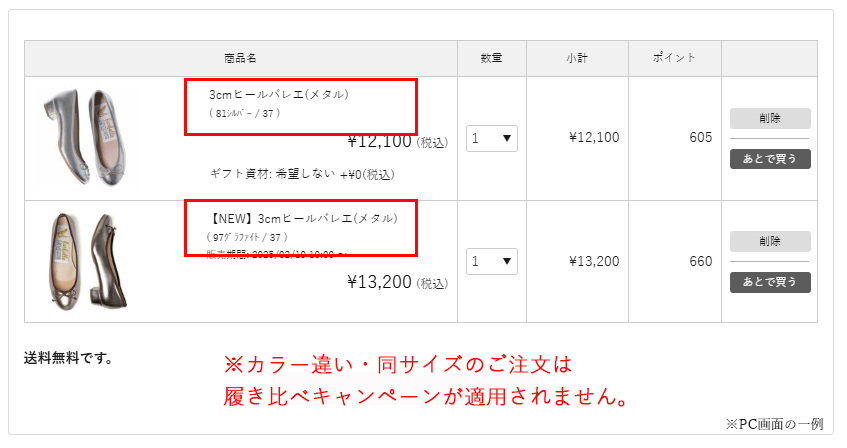The height and width of the screenshot is (448, 847).
Task: Click the 660 points value
Action: pos(700,262)
